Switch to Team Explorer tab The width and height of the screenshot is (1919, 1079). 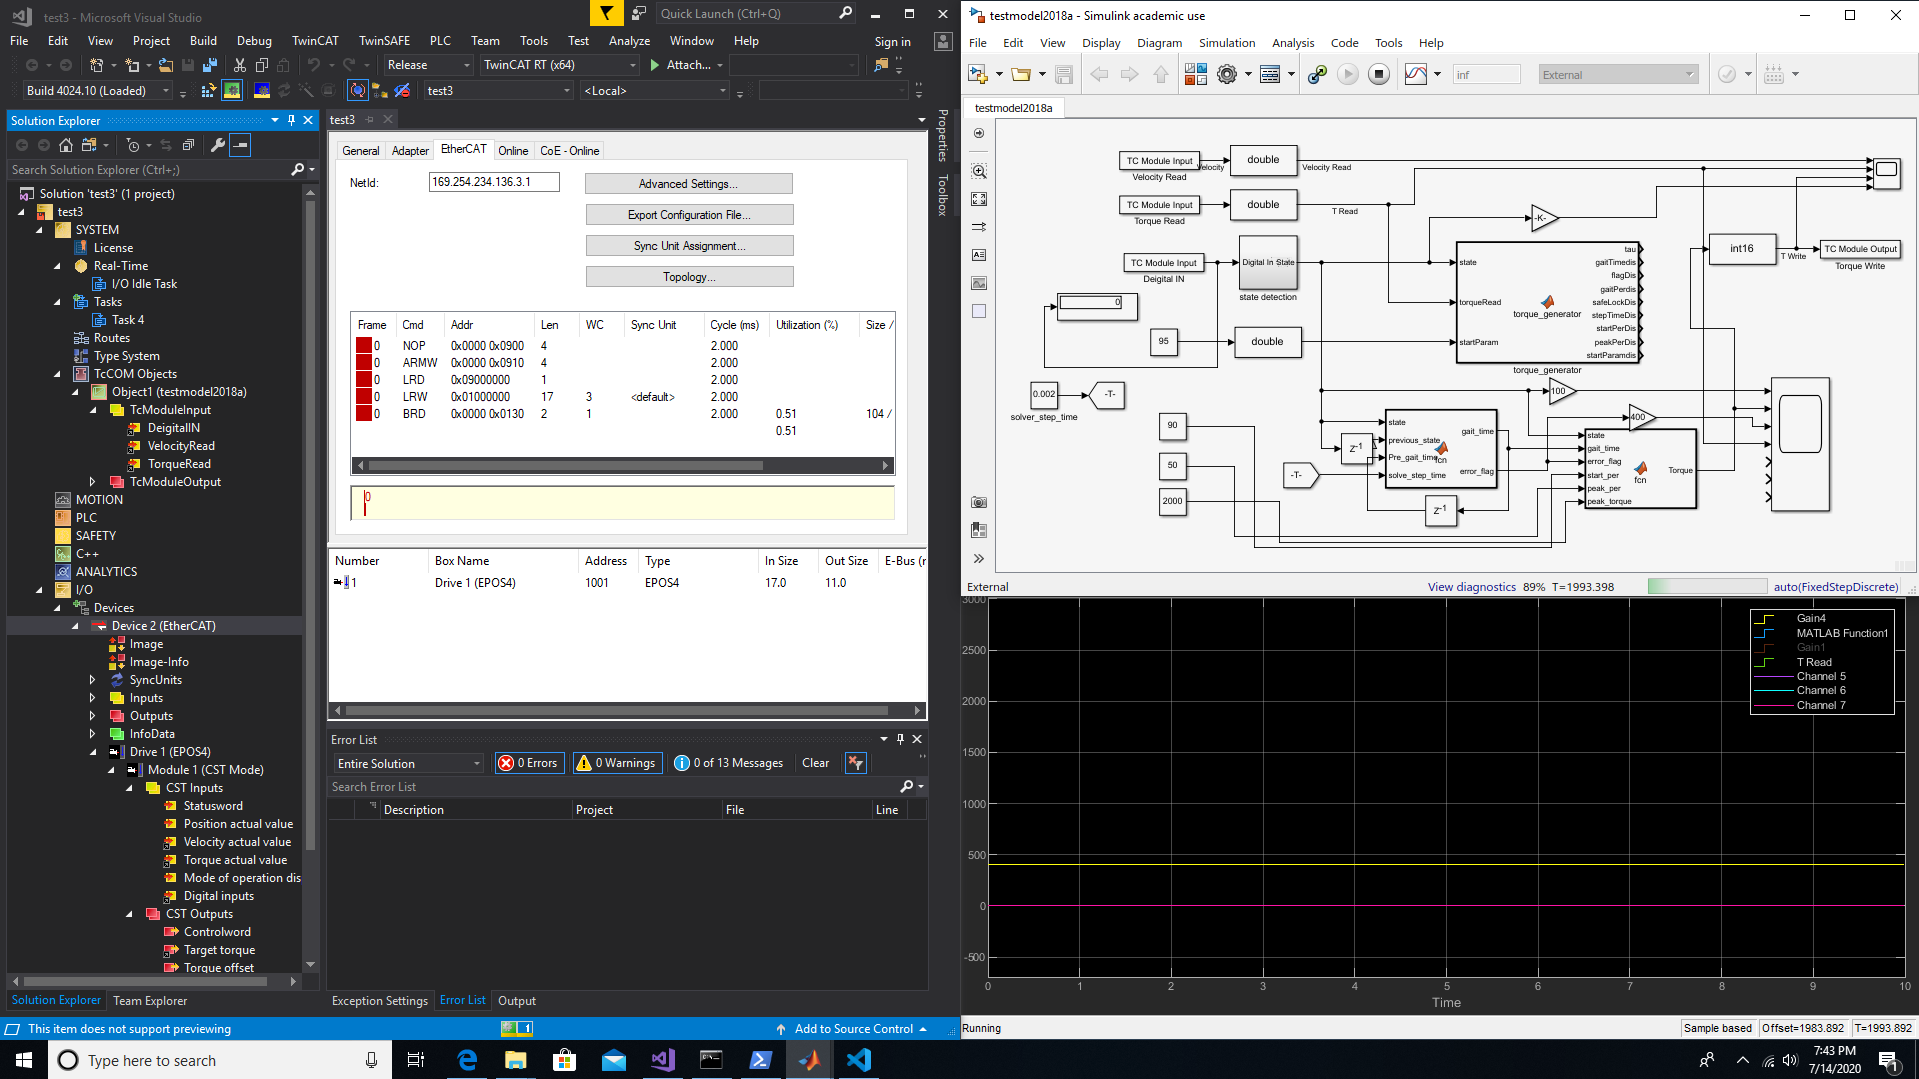click(x=150, y=1001)
